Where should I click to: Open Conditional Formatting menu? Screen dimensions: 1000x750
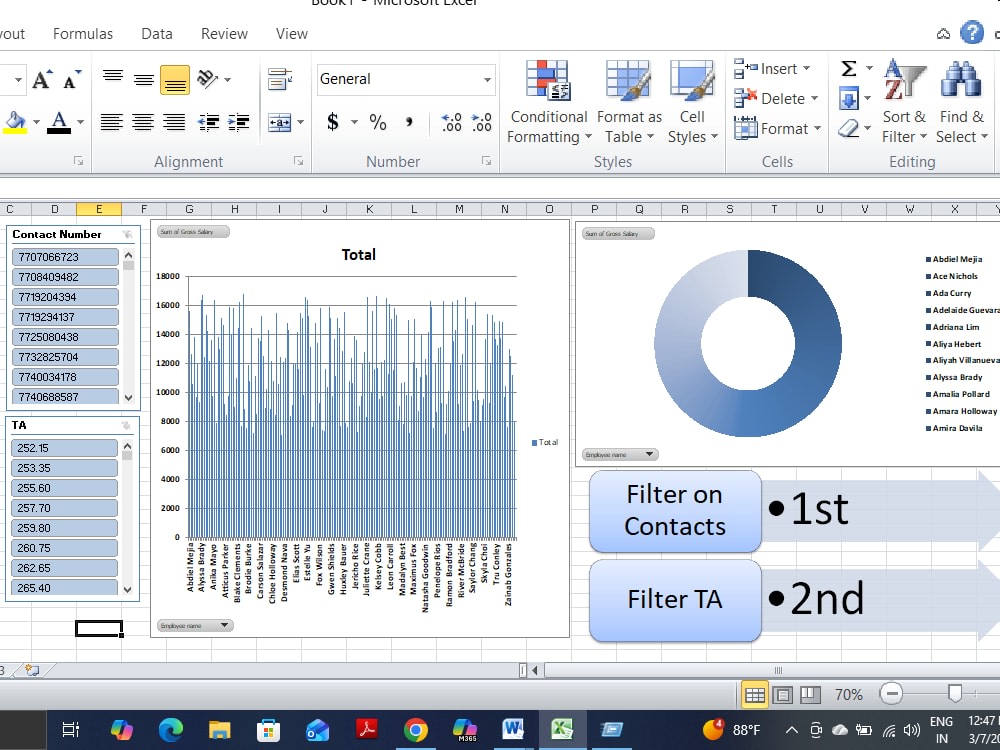coord(548,103)
